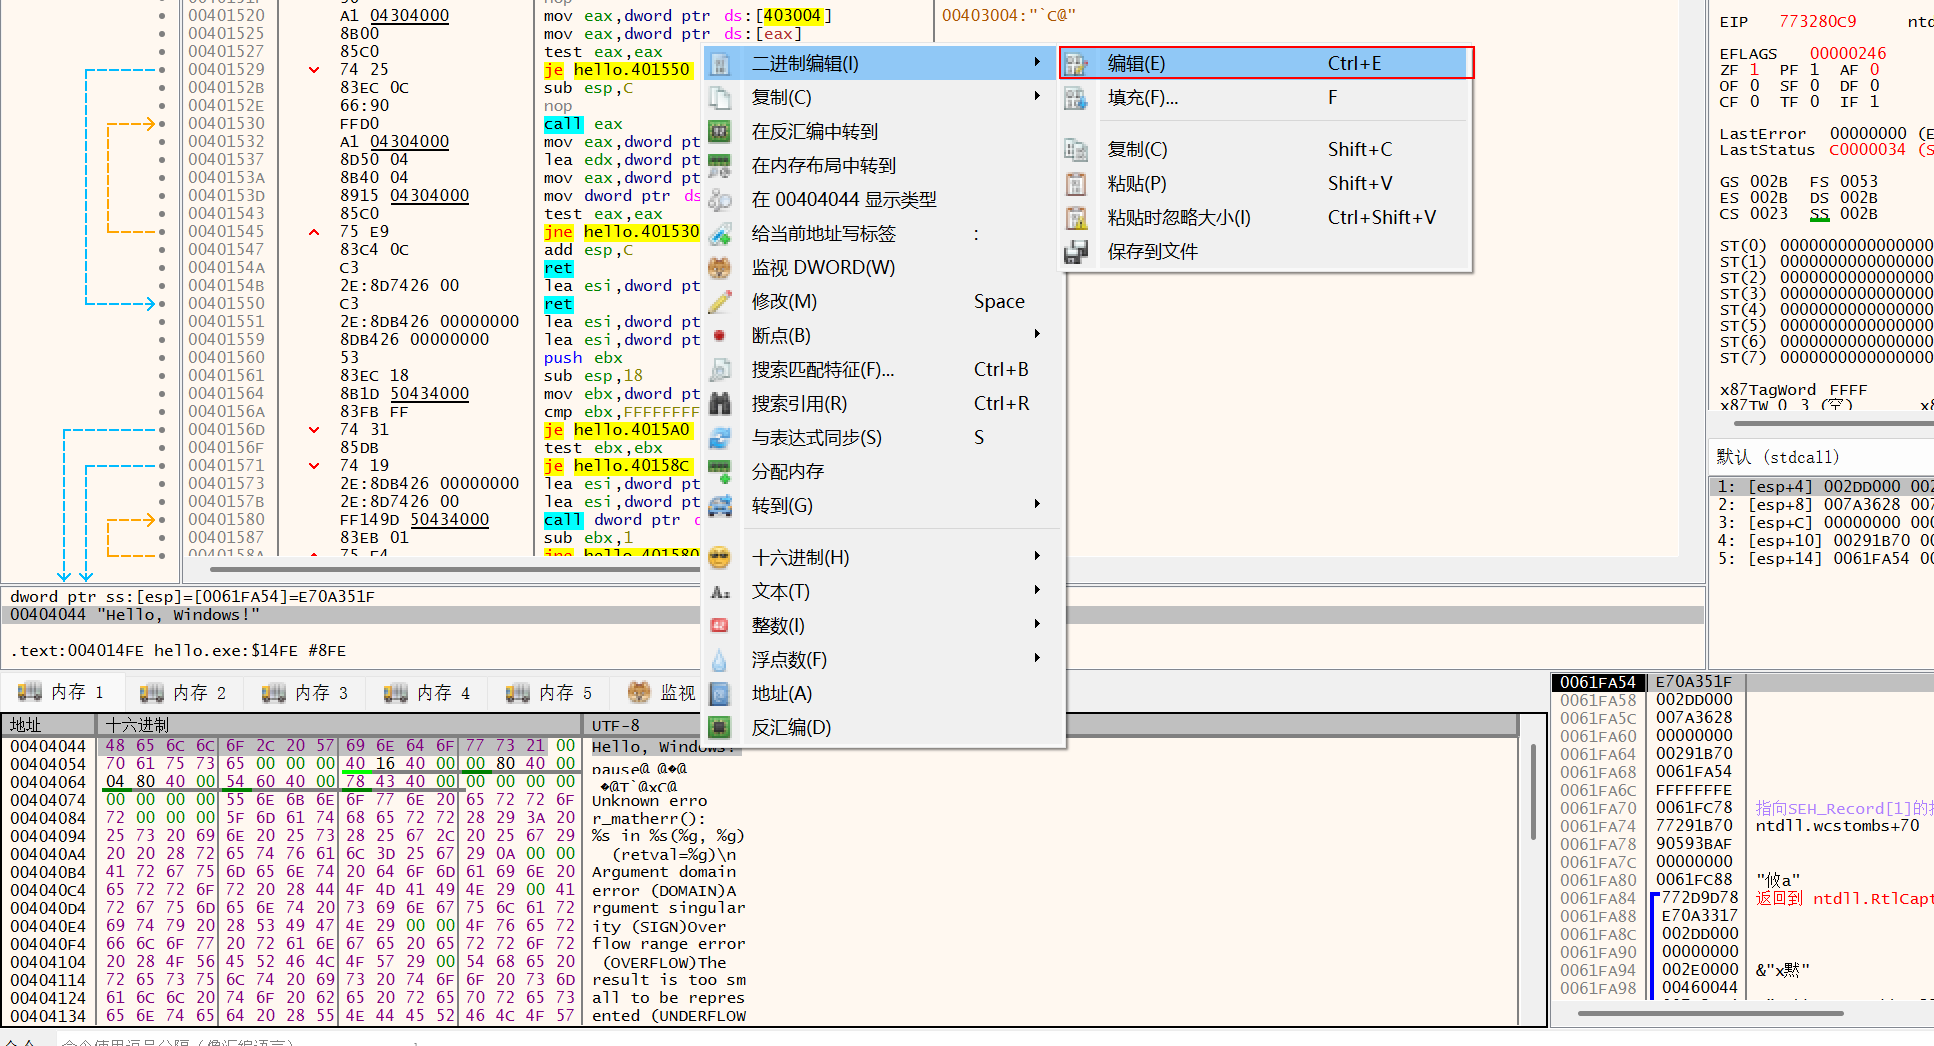Click the EFLAGS value 00000246
This screenshot has height=1046, width=1934.
tap(1848, 54)
